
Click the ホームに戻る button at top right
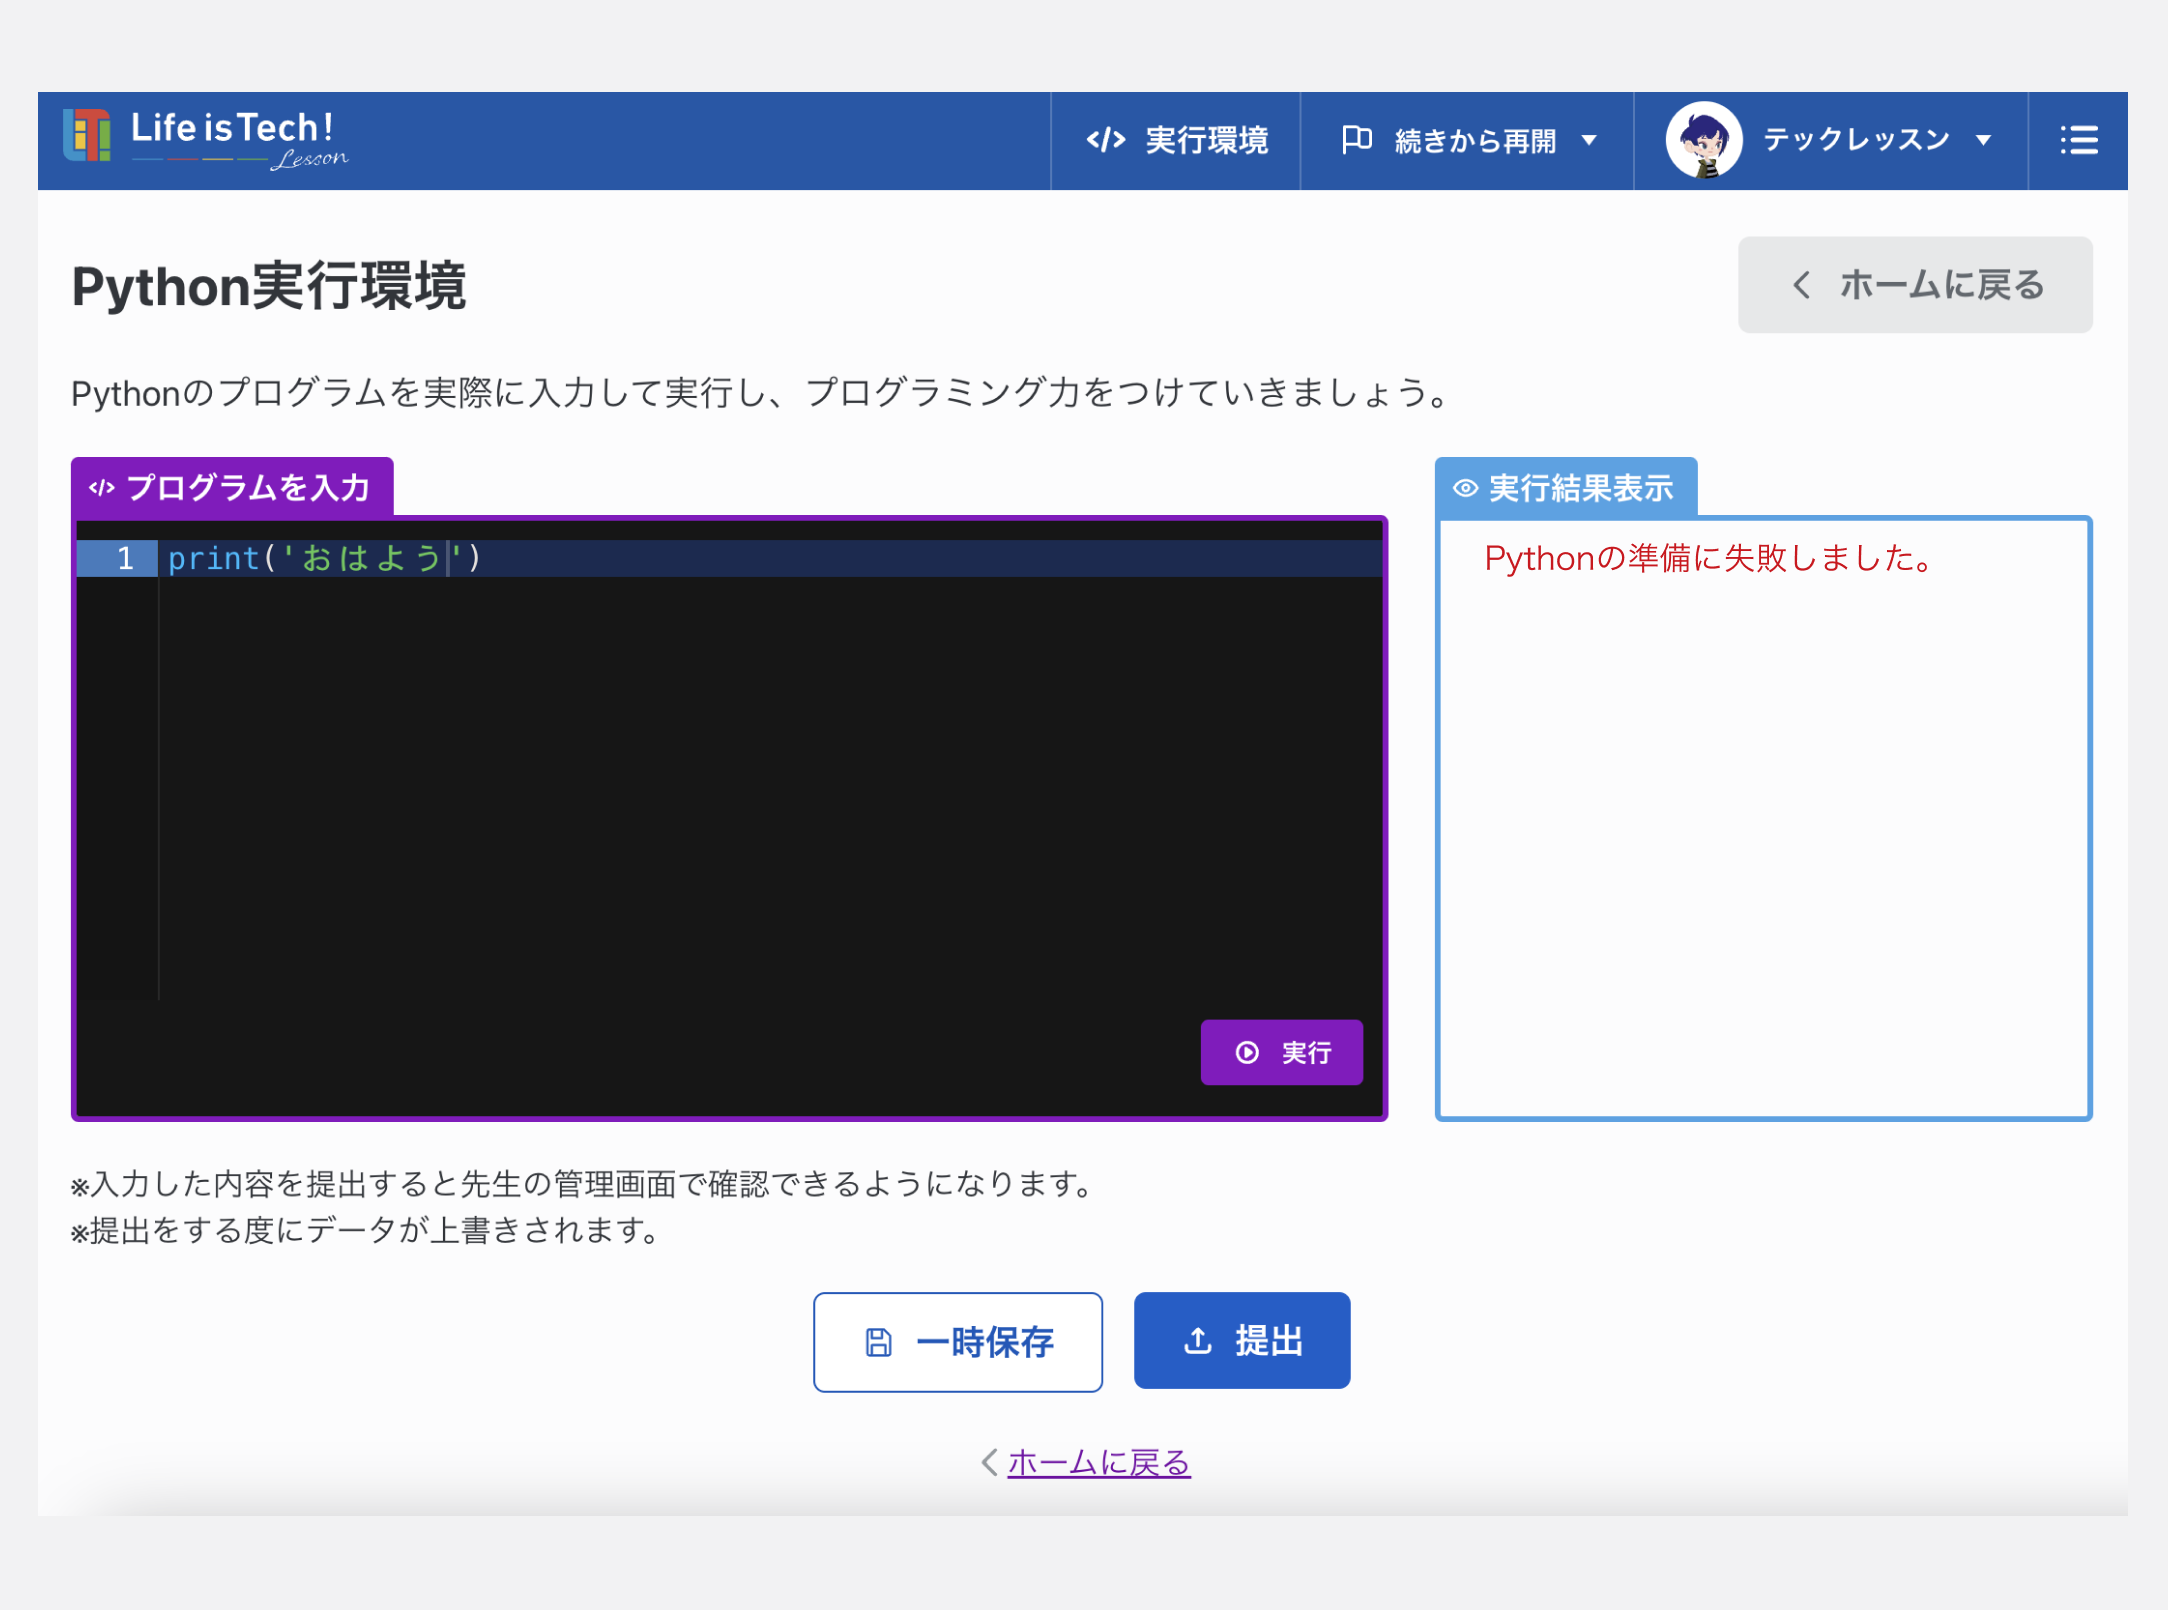pyautogui.click(x=1914, y=285)
